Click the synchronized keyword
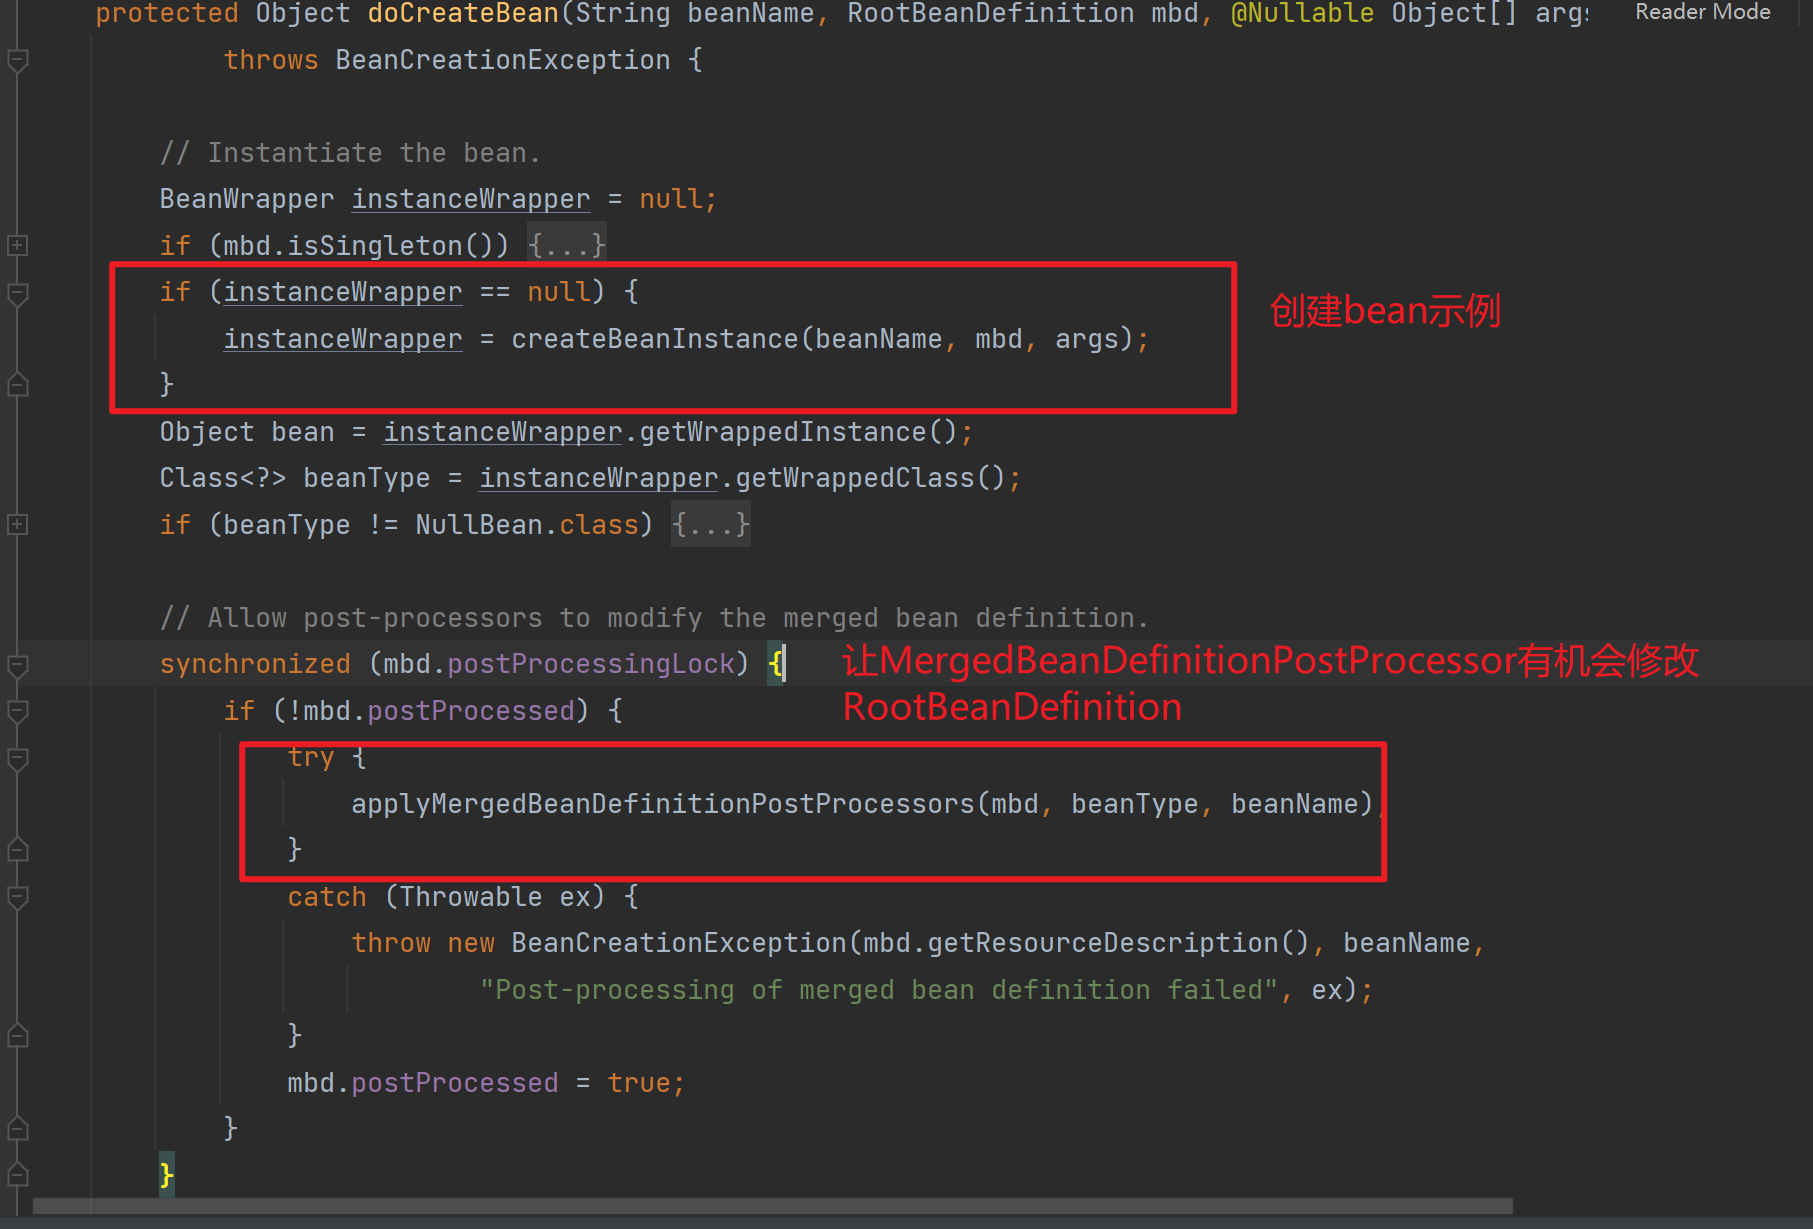Screen dimensions: 1813x1229 click(x=255, y=664)
